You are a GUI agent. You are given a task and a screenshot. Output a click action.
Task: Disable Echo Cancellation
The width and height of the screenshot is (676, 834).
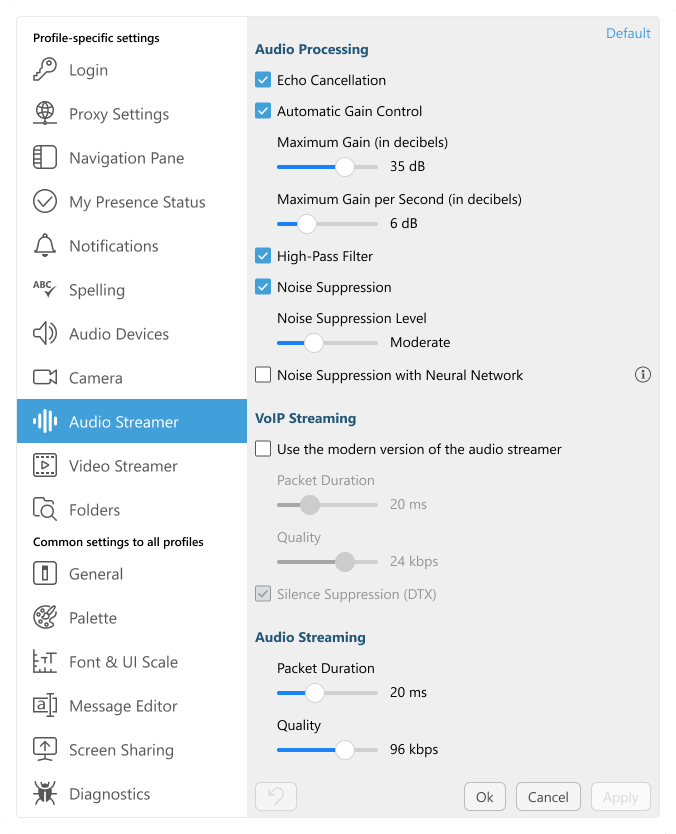coord(263,80)
